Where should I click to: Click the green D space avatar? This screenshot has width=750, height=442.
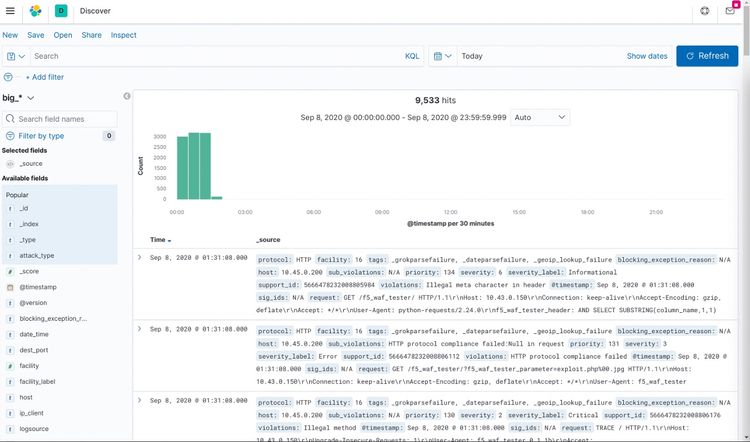pos(60,11)
